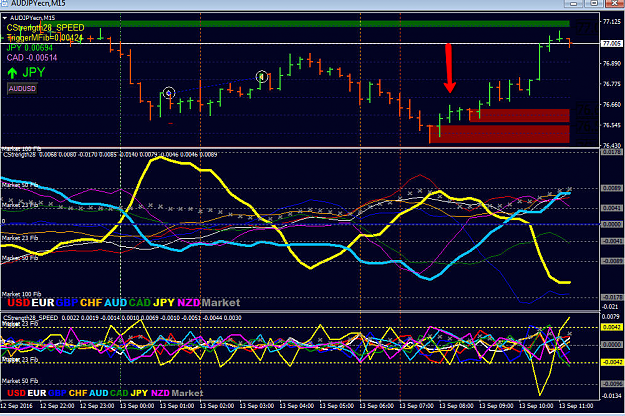The image size is (625, 416).
Task: Click GBP in the SPEED panel legend
Action: pos(57,393)
